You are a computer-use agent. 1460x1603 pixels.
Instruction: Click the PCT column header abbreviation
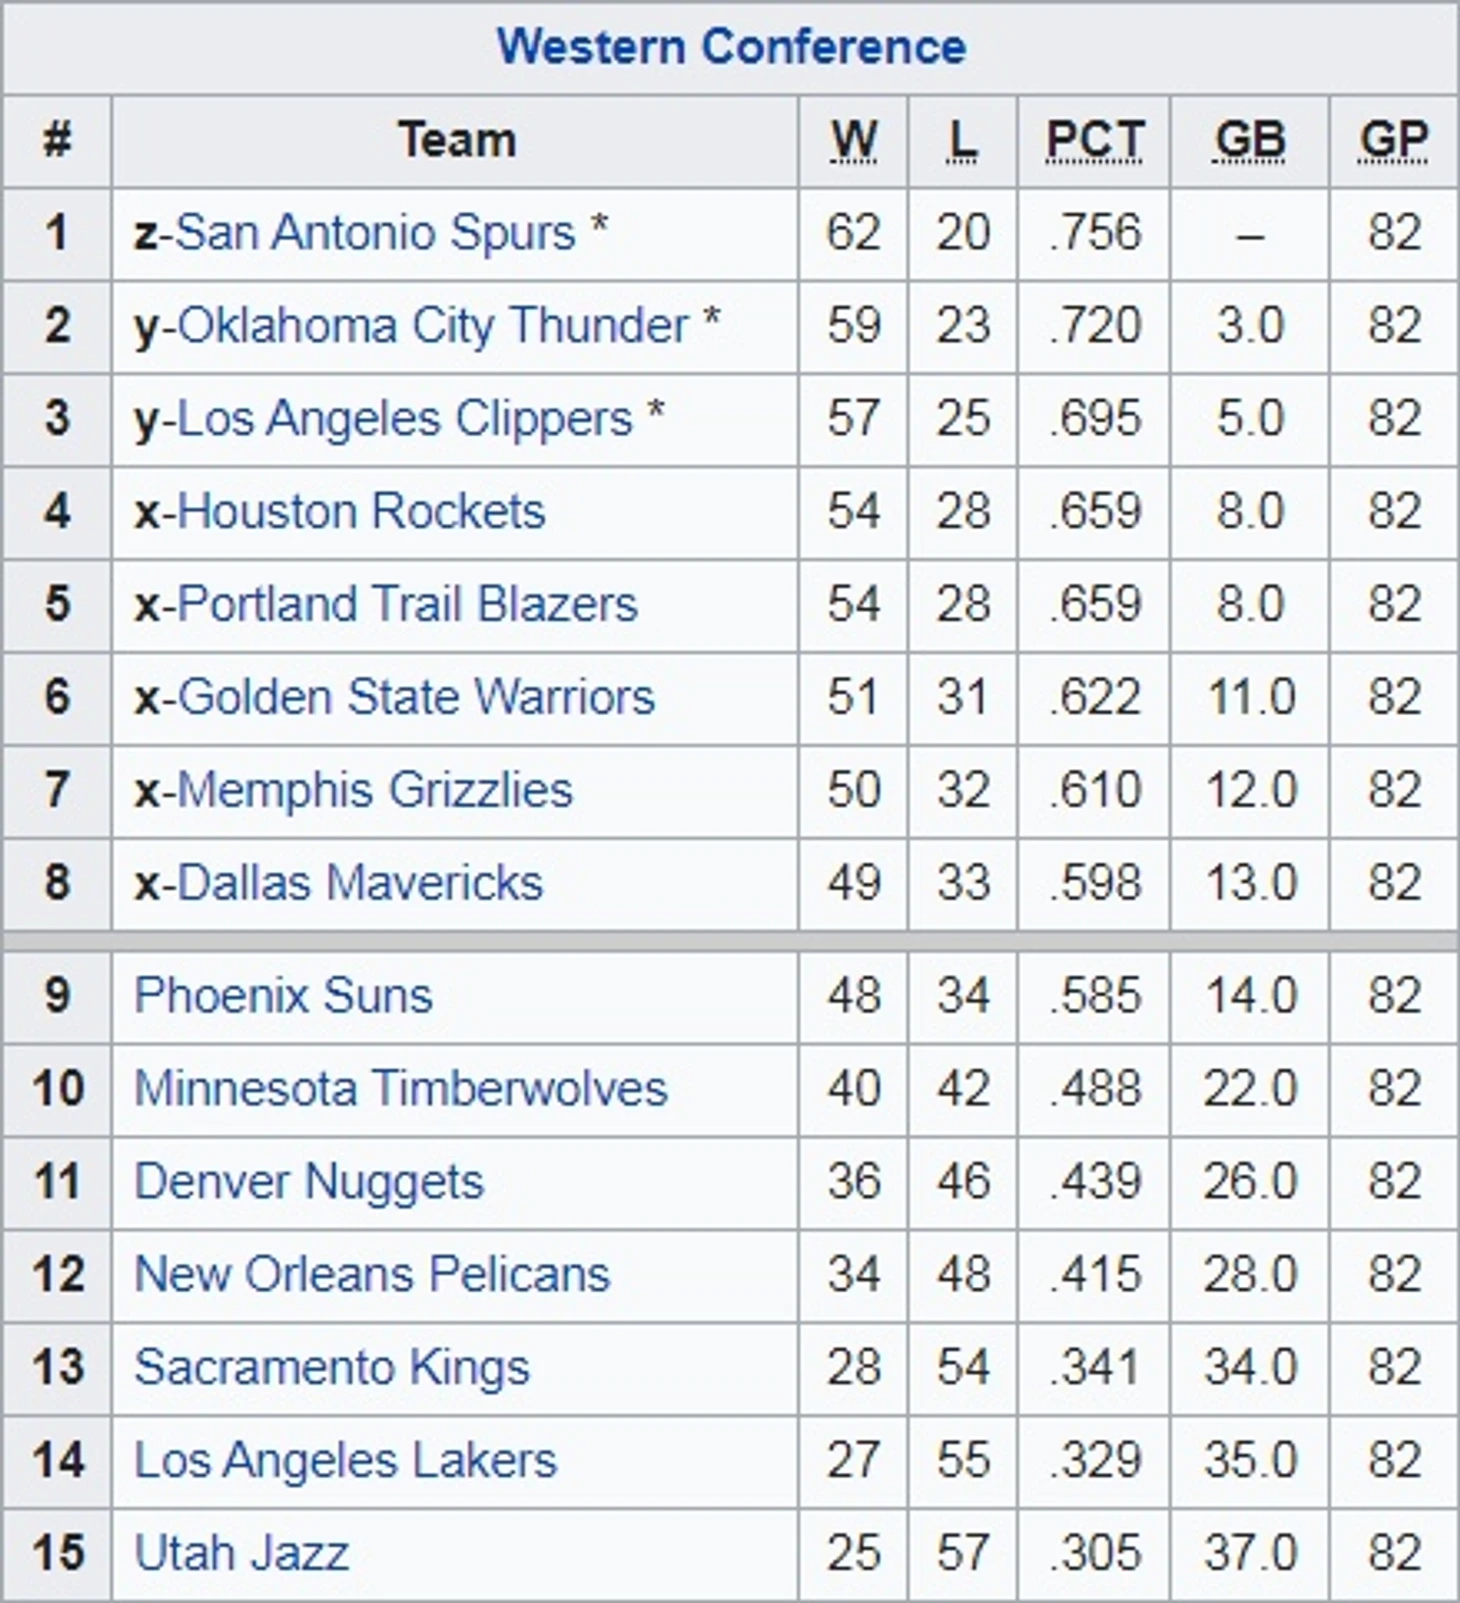(x=1094, y=140)
